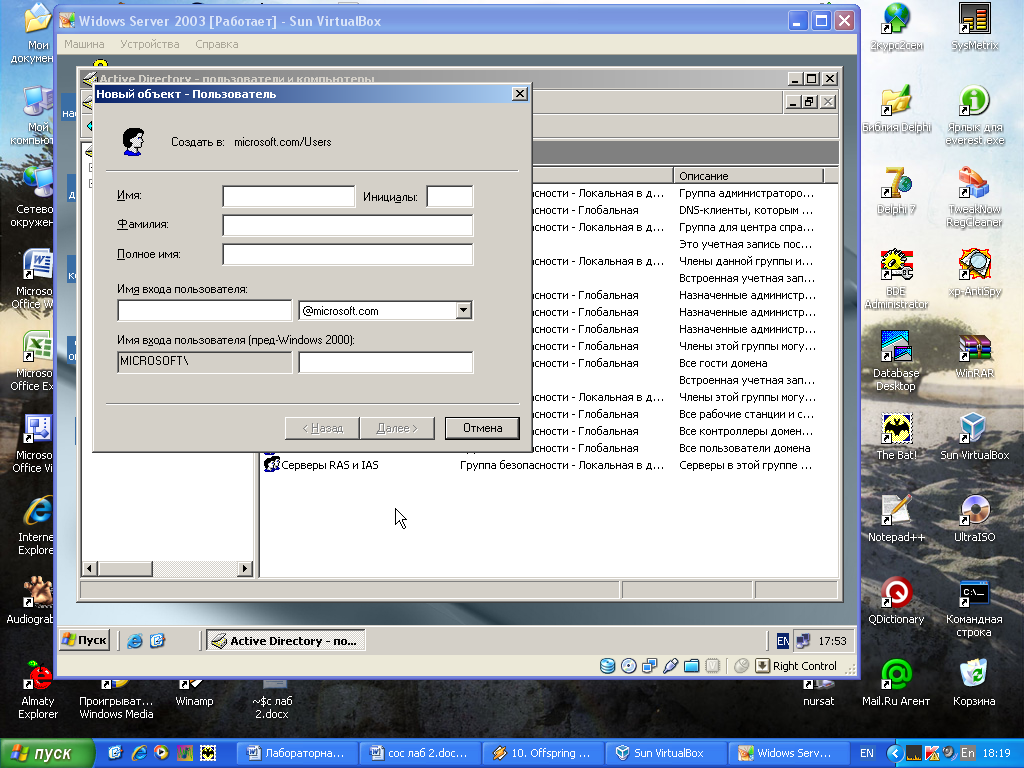Image resolution: width=1024 pixels, height=768 pixels.
Task: Open Библия Delphi folder icon
Action: coord(896,108)
